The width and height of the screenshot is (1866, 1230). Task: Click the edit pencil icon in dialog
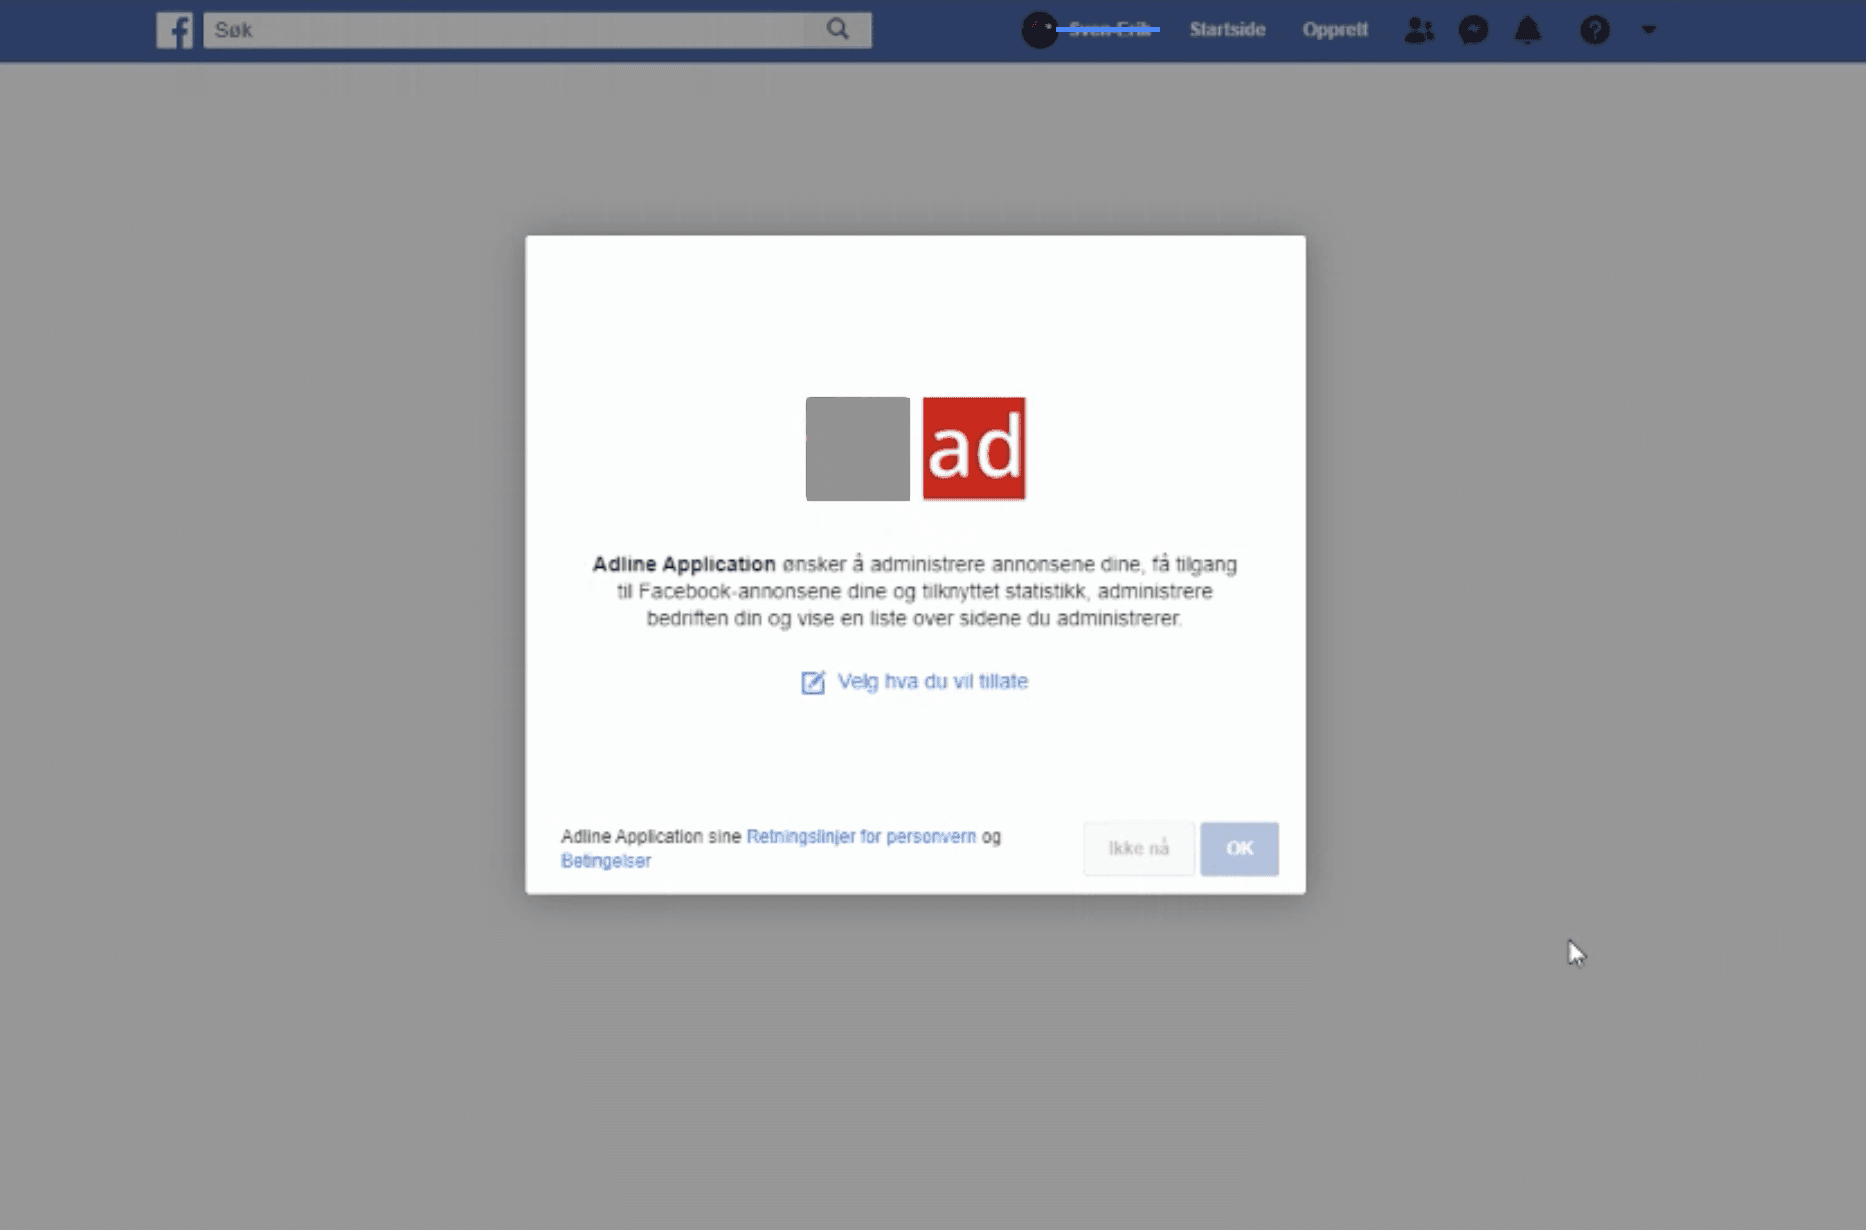pos(813,682)
